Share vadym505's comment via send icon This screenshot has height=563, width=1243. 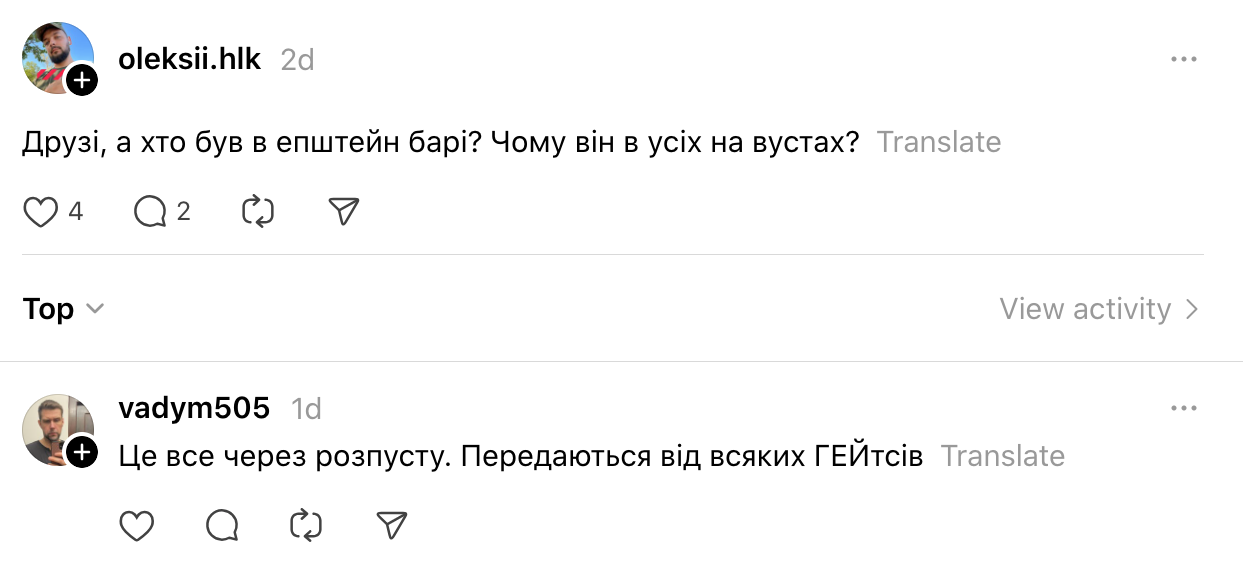click(x=391, y=525)
